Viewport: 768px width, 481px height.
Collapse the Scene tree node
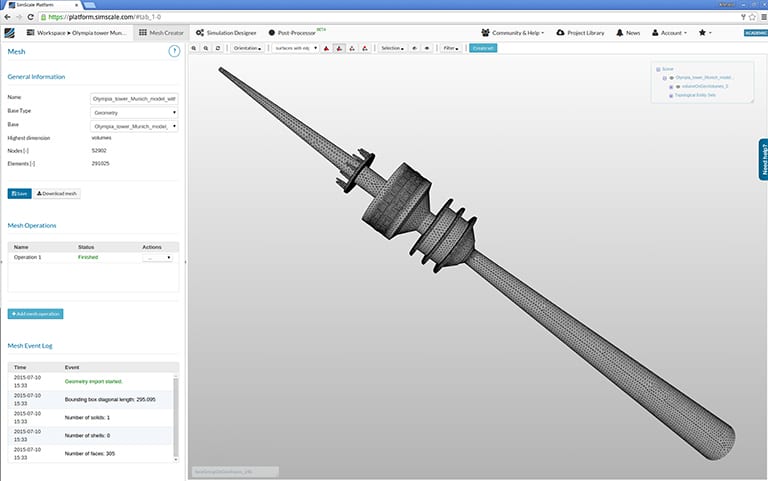click(x=656, y=68)
